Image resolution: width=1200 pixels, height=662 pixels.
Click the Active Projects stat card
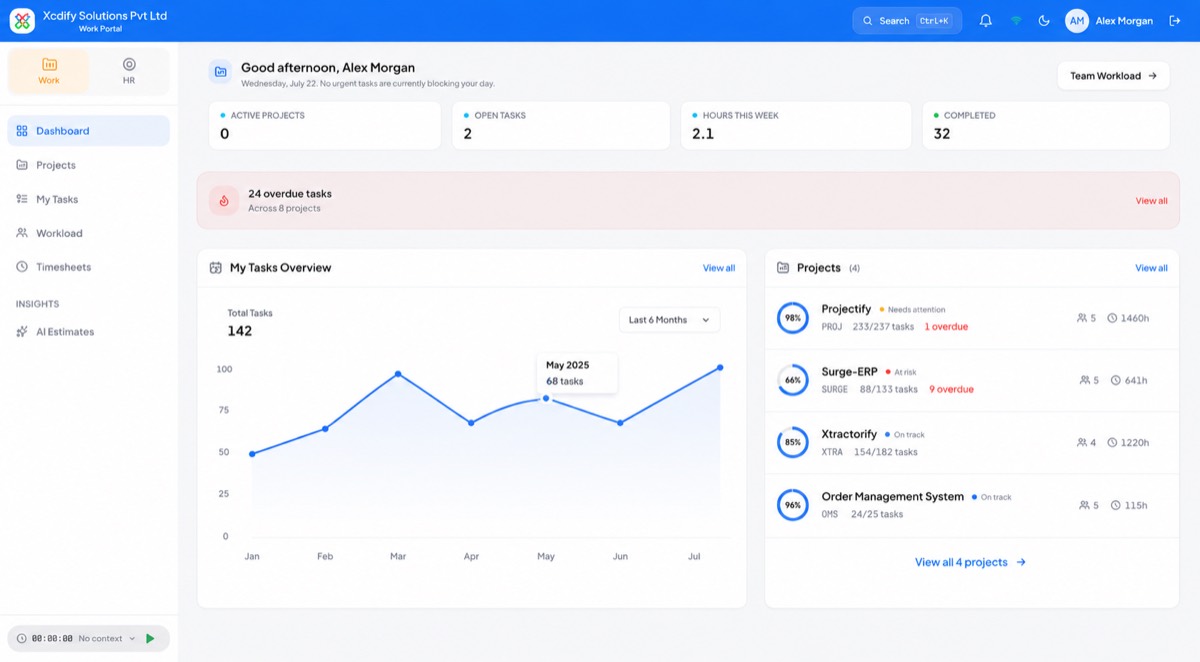tap(325, 125)
